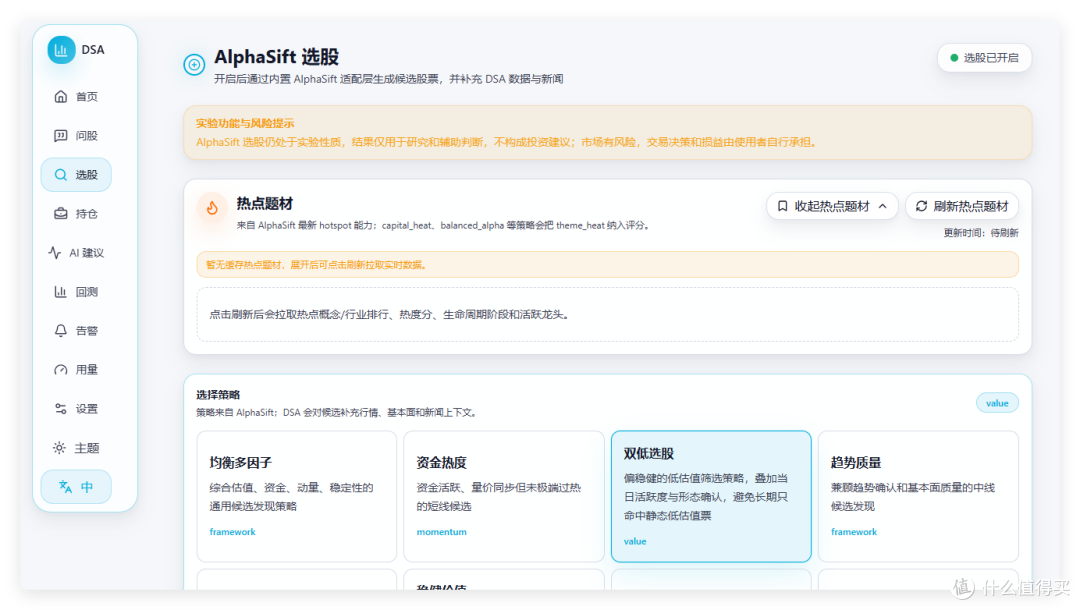Open the 用量 gauge icon
This screenshot has height=610, width=1080.
(61, 370)
